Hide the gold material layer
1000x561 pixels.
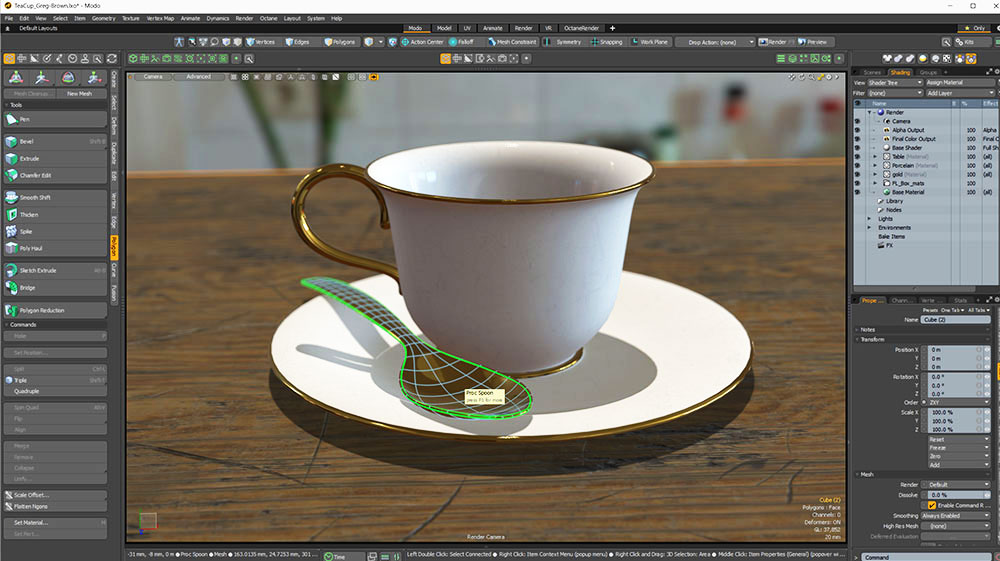click(x=858, y=174)
